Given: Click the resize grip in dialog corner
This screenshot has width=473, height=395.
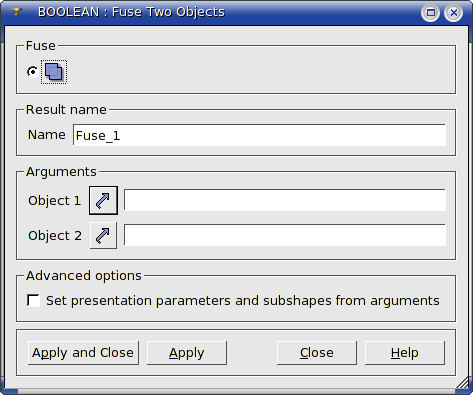Looking at the screenshot, I should pos(462,383).
